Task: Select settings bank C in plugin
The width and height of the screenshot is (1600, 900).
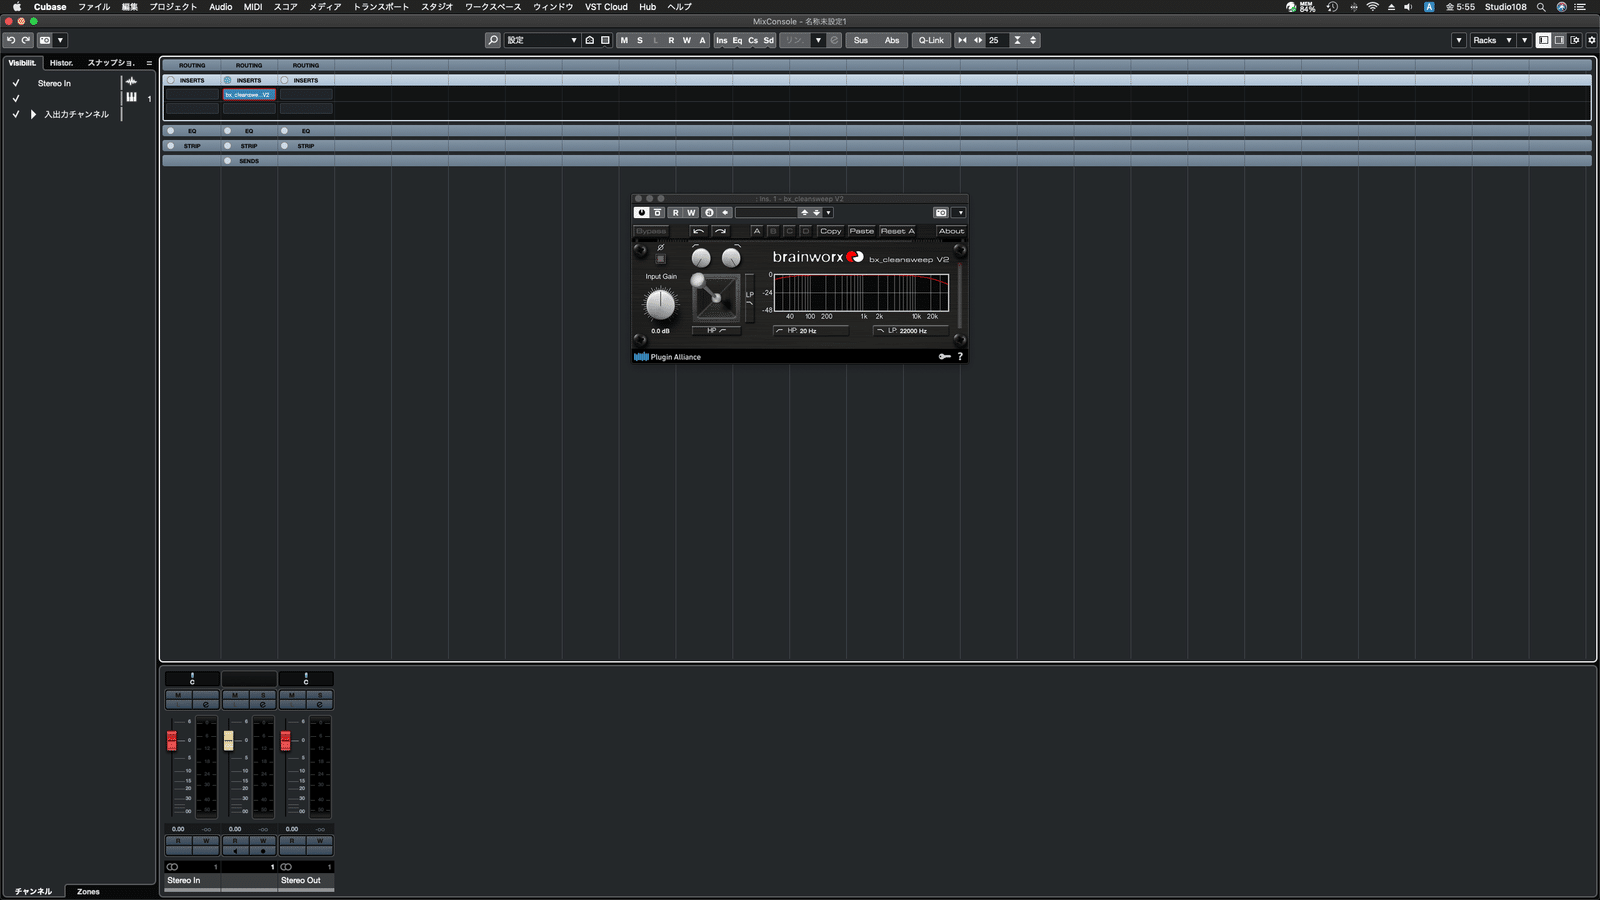Action: [x=789, y=231]
